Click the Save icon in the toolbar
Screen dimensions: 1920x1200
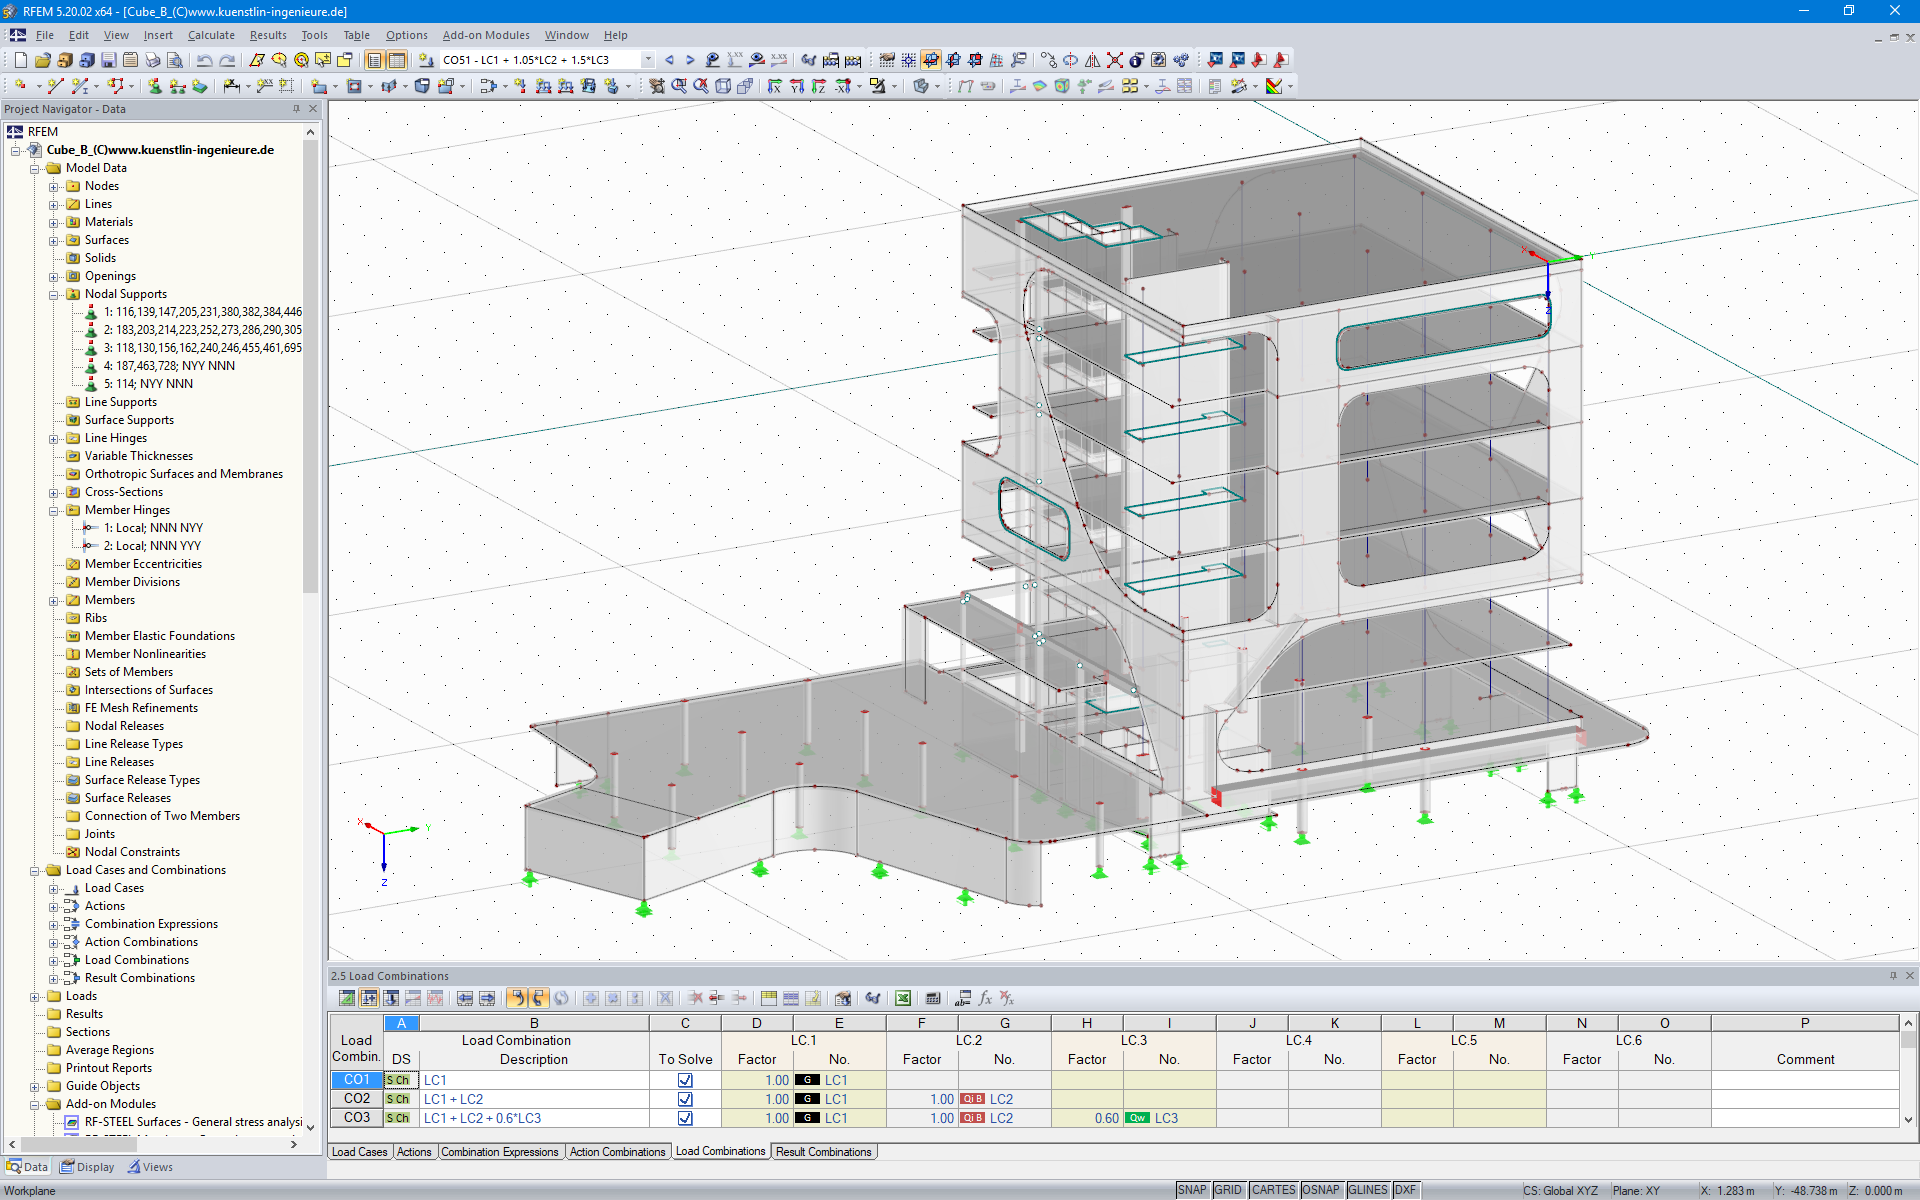(x=109, y=59)
